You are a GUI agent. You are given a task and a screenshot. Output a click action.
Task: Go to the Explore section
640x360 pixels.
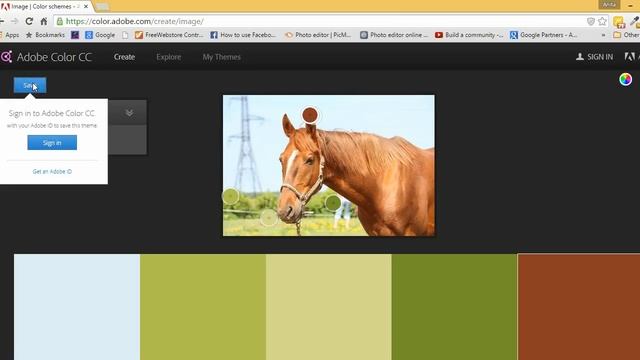tap(169, 57)
